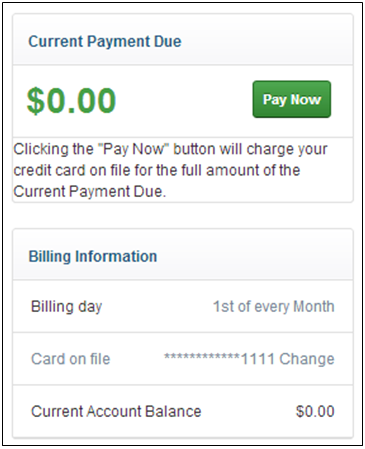This screenshot has height=449, width=365.
Task: Open the Change link for card on file
Action: tap(307, 359)
